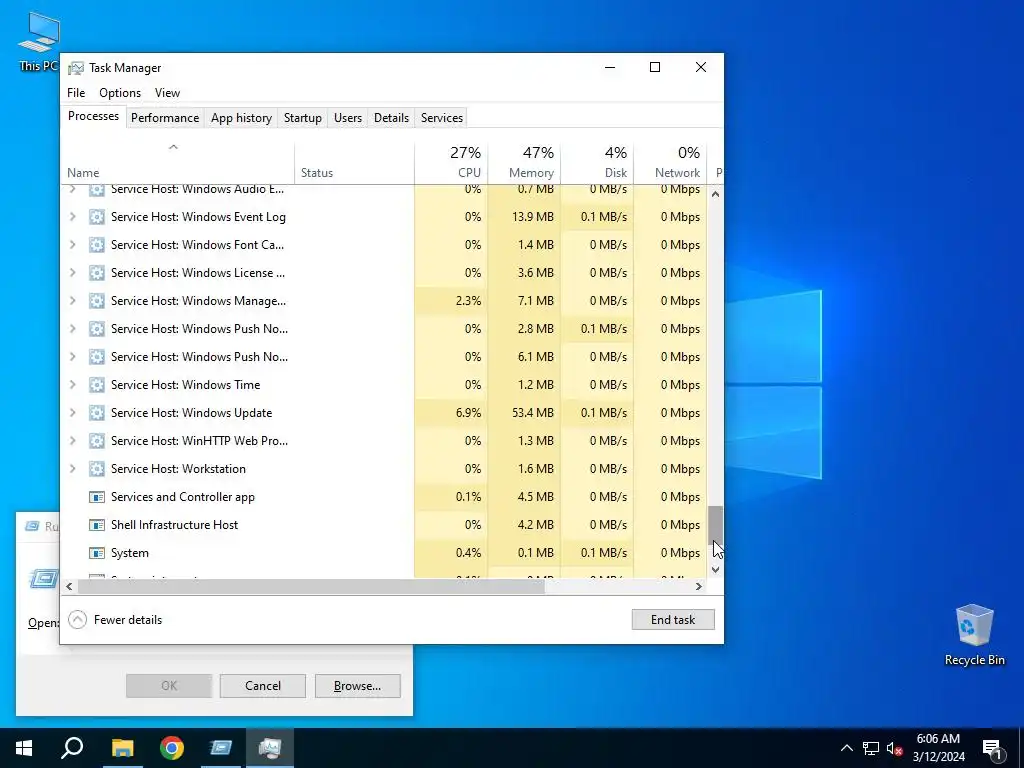Expand Service Host: Windows License row

pyautogui.click(x=72, y=273)
